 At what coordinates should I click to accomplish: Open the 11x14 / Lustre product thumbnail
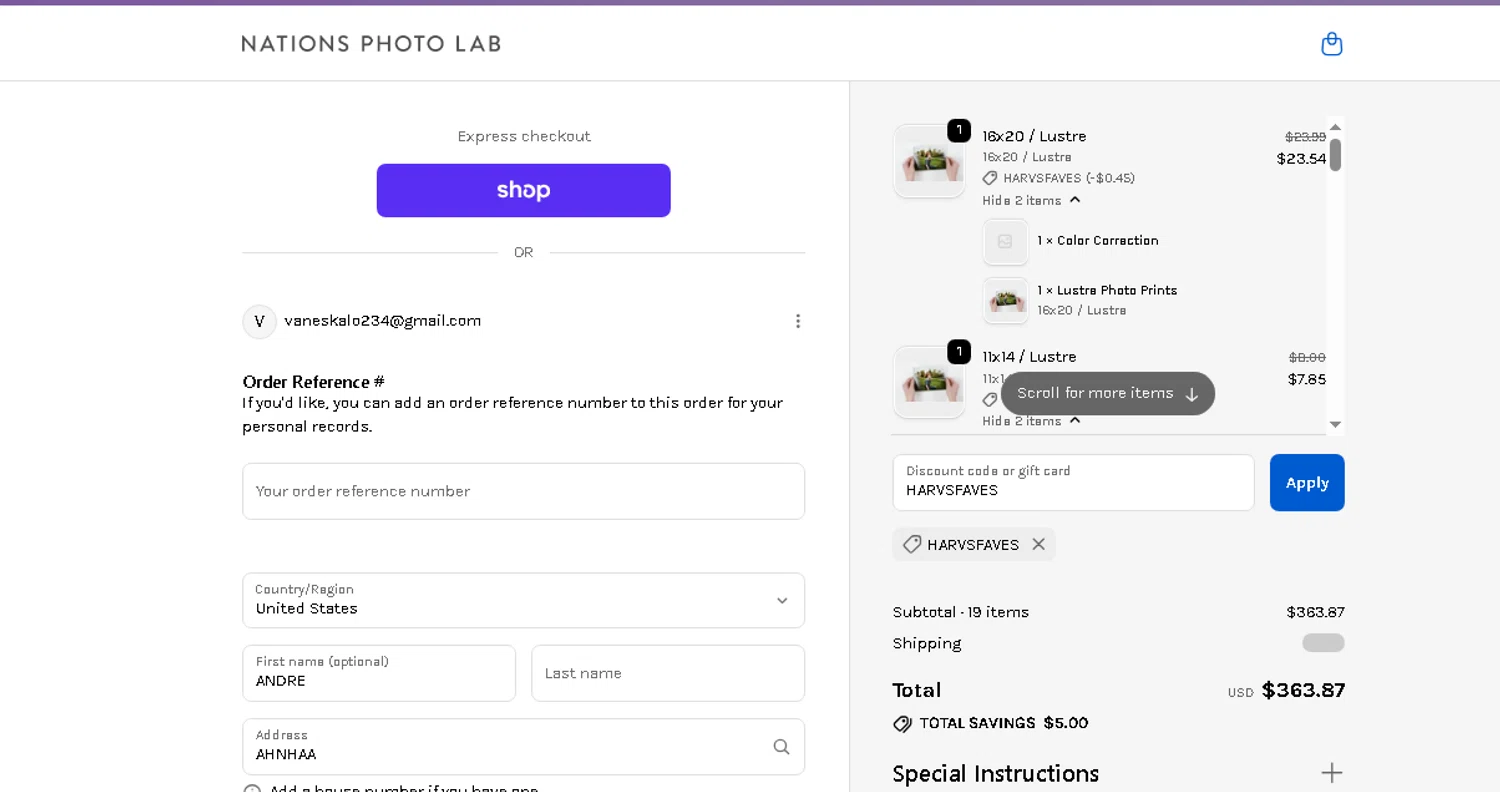point(929,382)
